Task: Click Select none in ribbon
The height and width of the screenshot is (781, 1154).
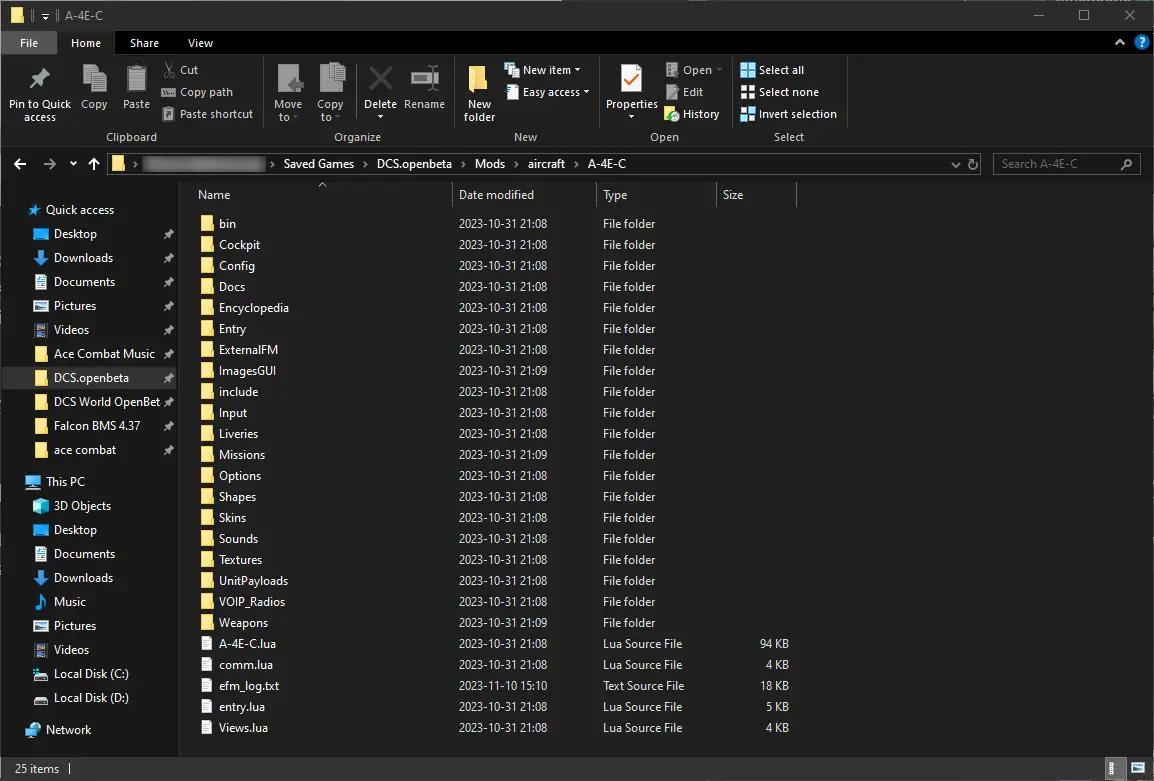Action: tap(779, 92)
